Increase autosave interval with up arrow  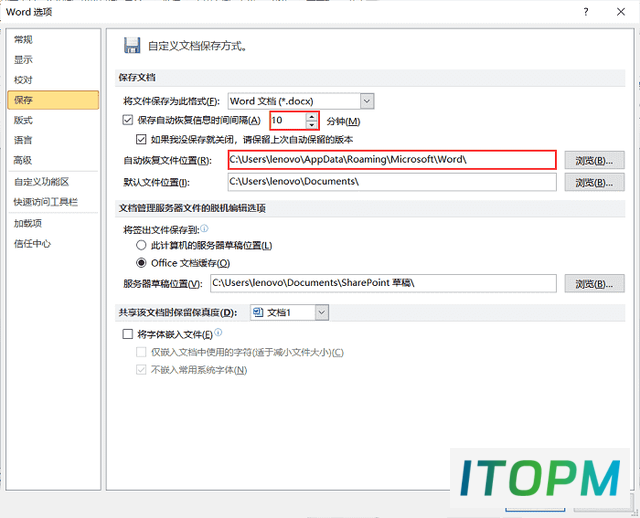[x=312, y=116]
